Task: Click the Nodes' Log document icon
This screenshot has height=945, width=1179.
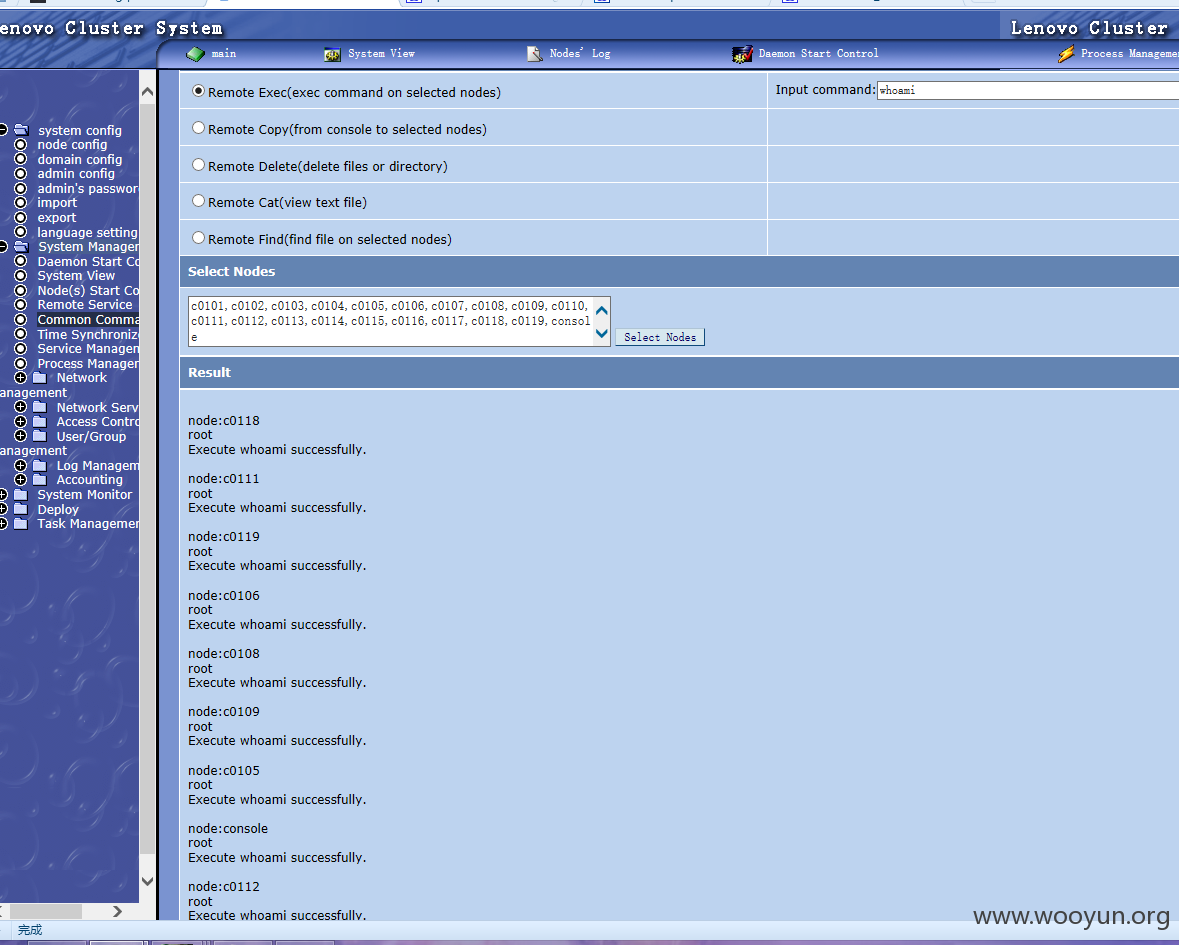Action: [x=535, y=54]
